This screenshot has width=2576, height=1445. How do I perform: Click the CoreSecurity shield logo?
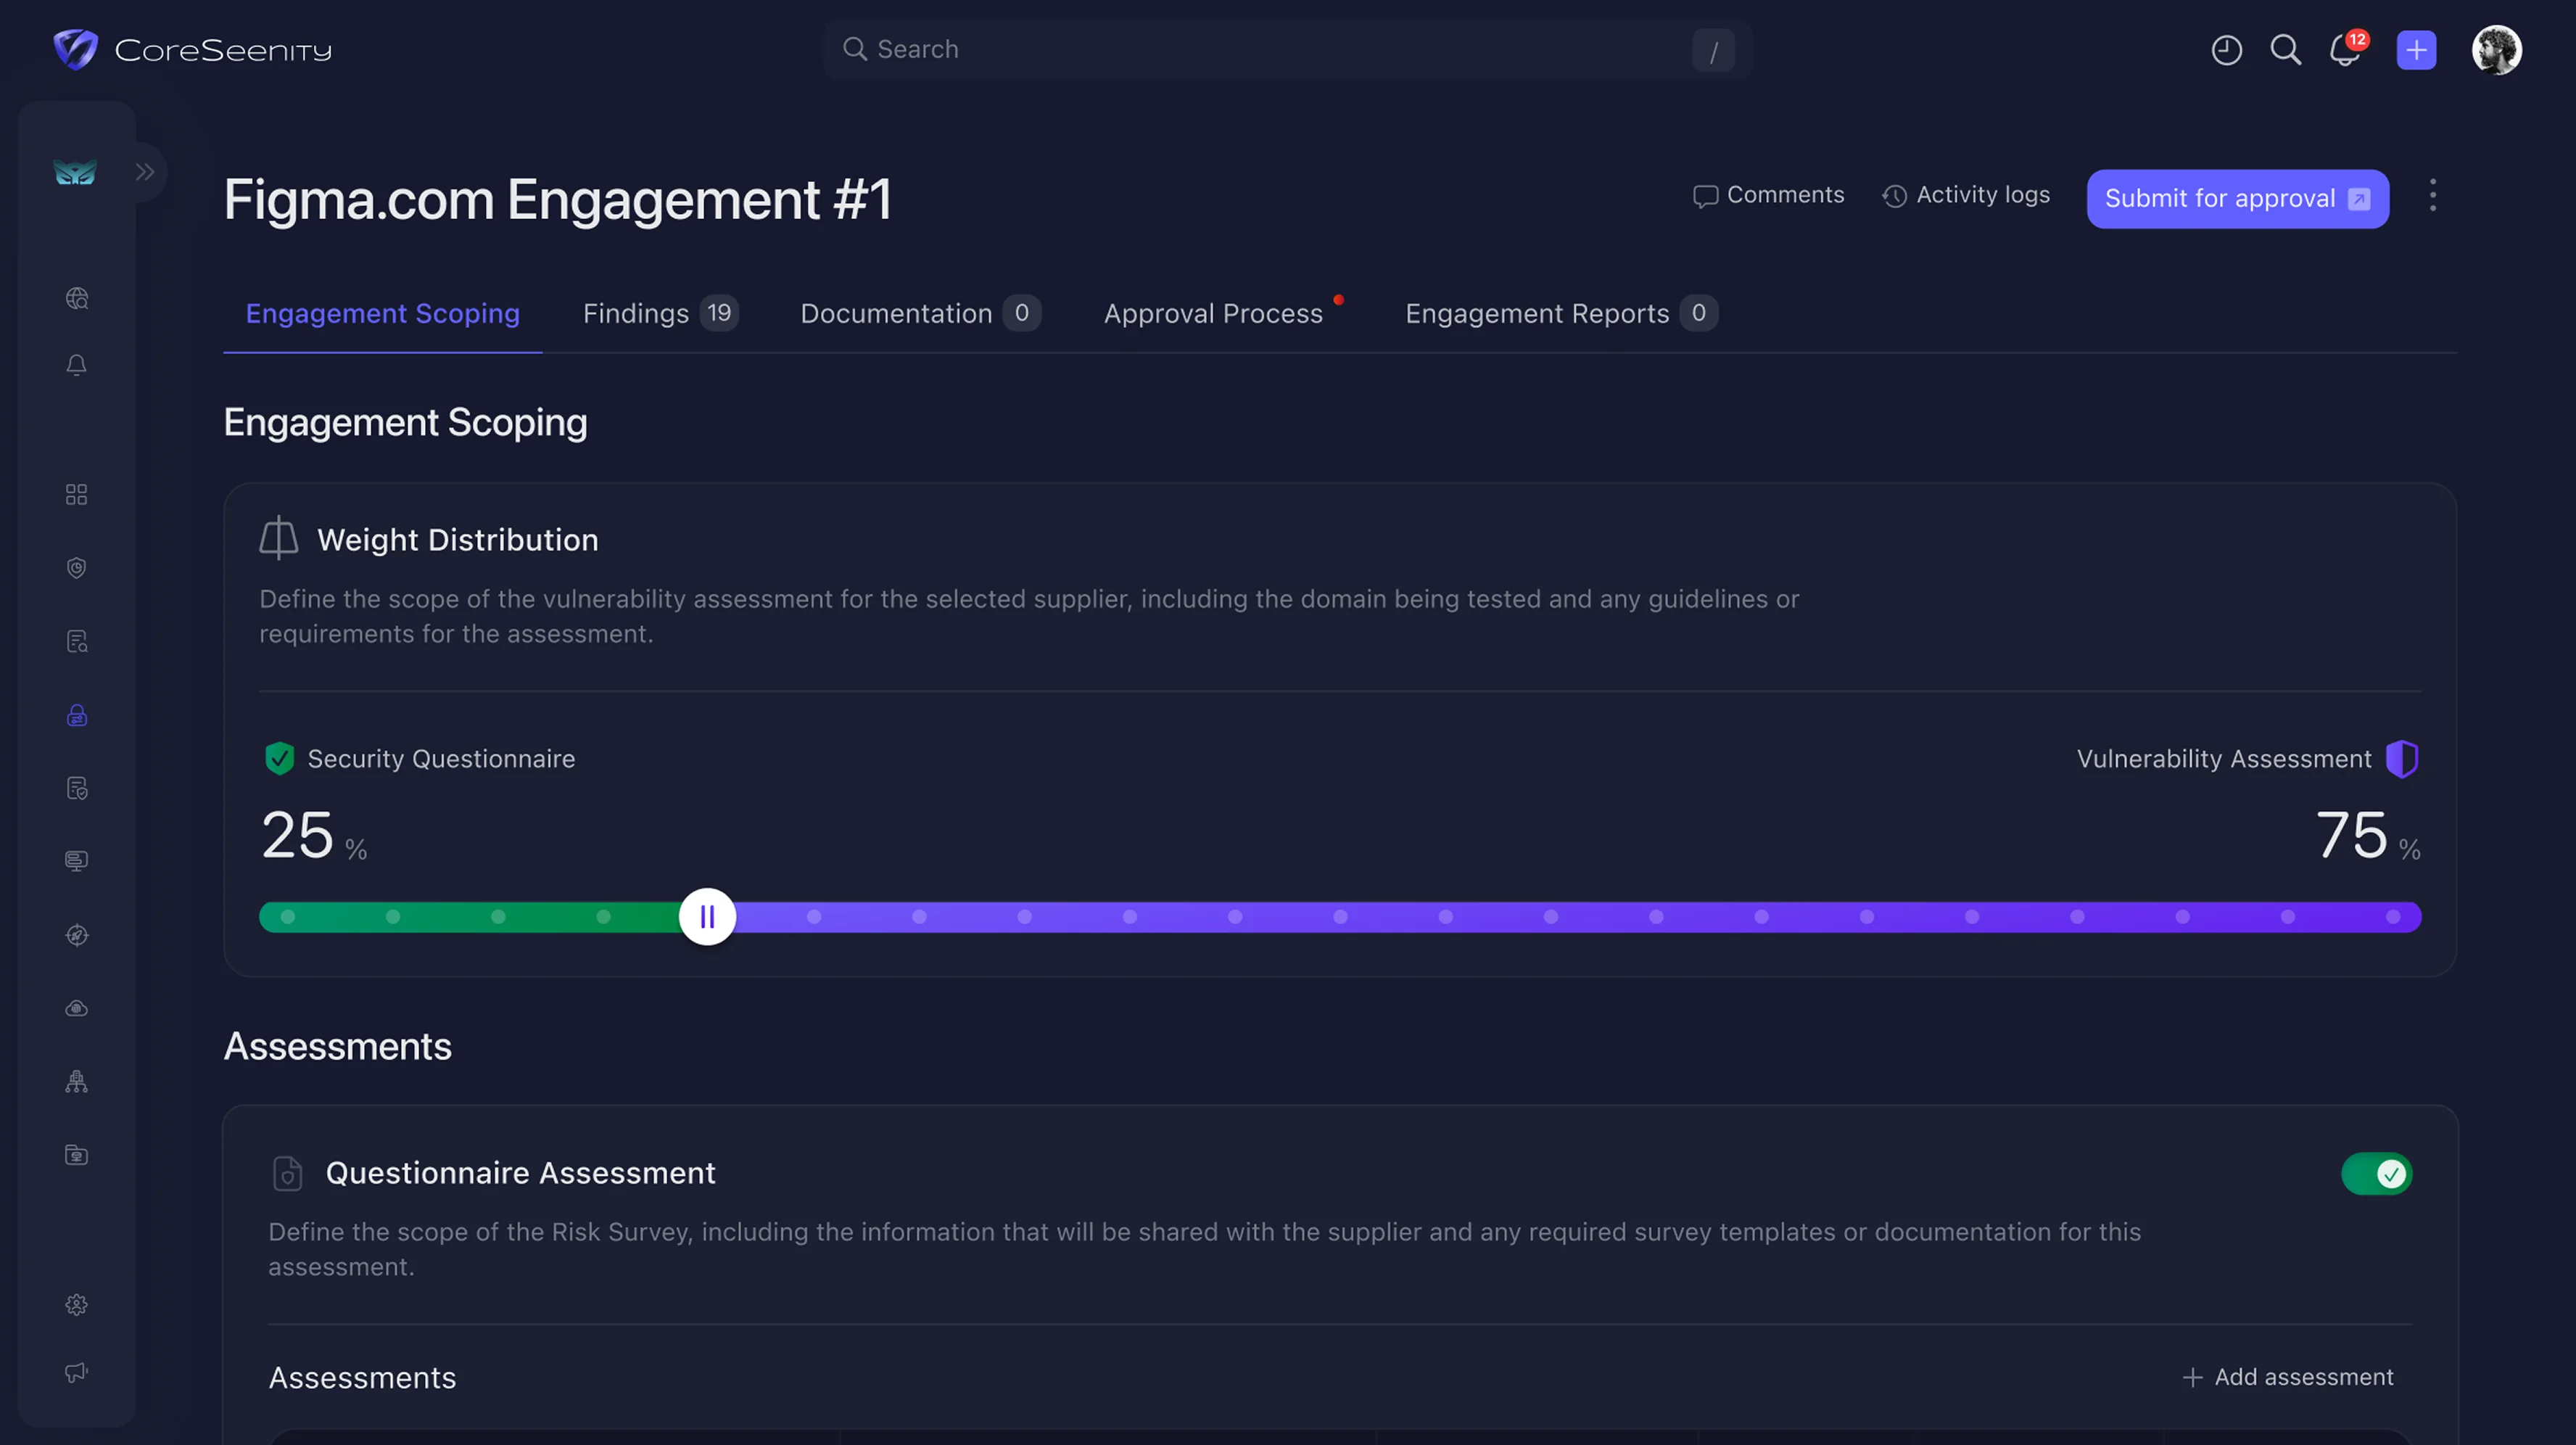75,49
